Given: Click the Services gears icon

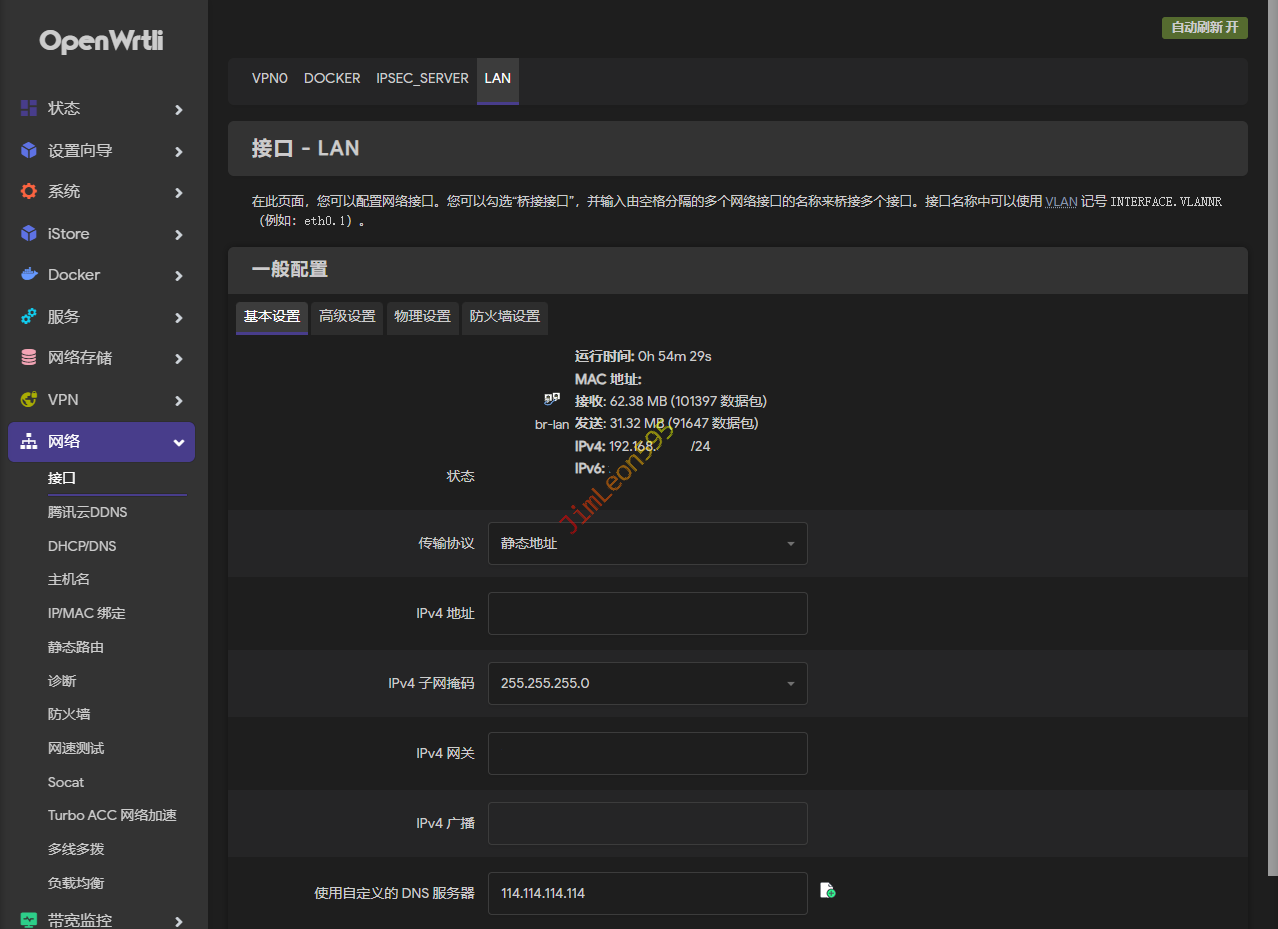Looking at the screenshot, I should [x=29, y=316].
